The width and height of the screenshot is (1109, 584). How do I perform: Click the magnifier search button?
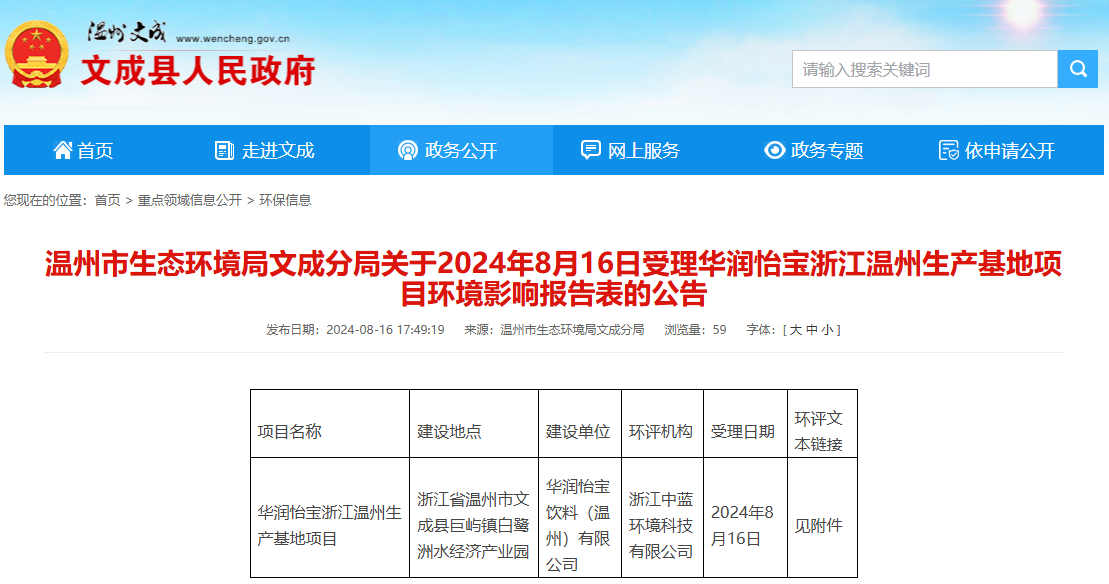pyautogui.click(x=1077, y=69)
